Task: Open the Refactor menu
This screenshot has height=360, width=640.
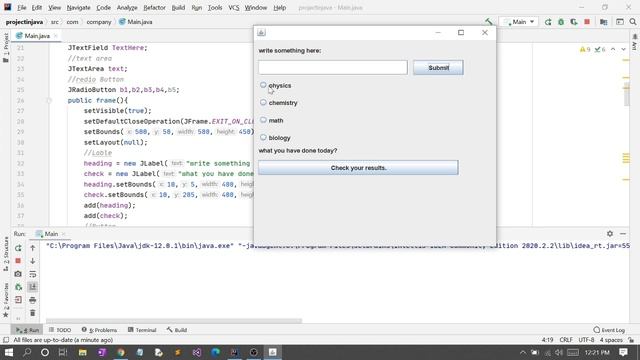Action: pos(154,7)
